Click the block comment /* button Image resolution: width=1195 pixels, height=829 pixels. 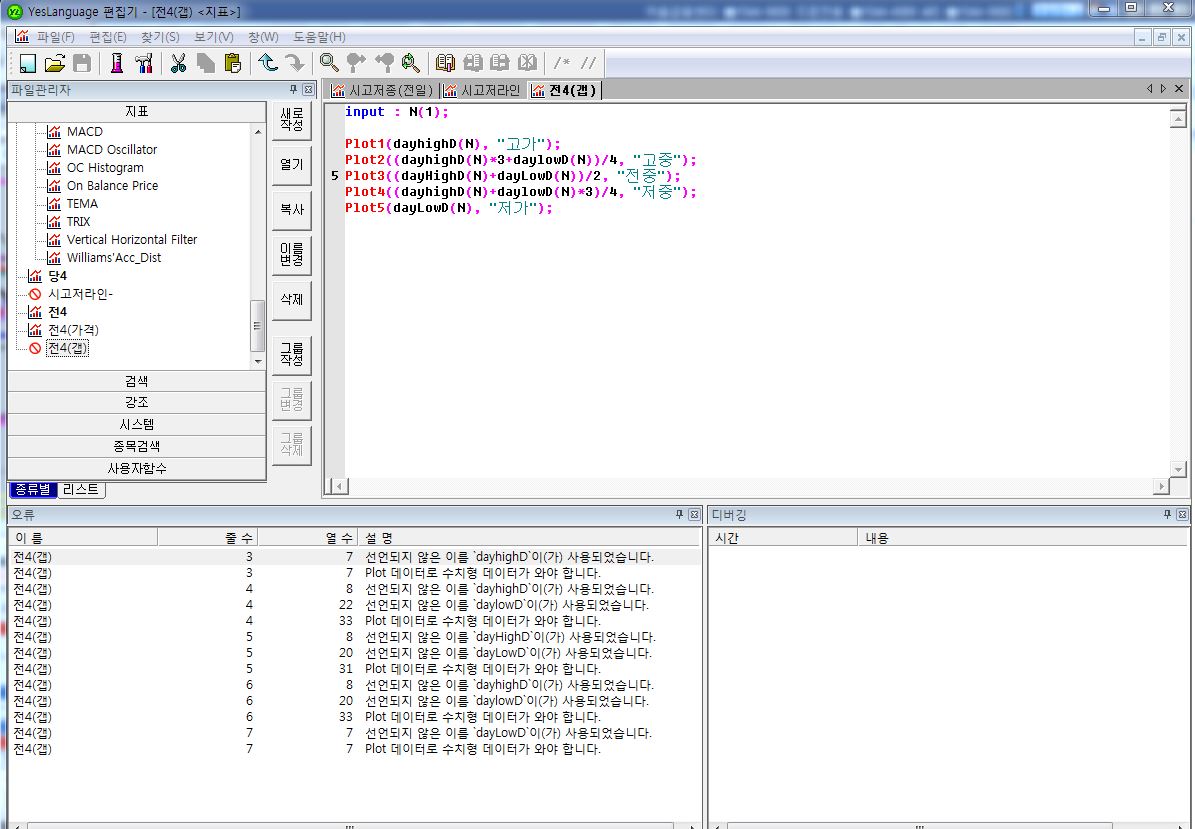tap(562, 63)
